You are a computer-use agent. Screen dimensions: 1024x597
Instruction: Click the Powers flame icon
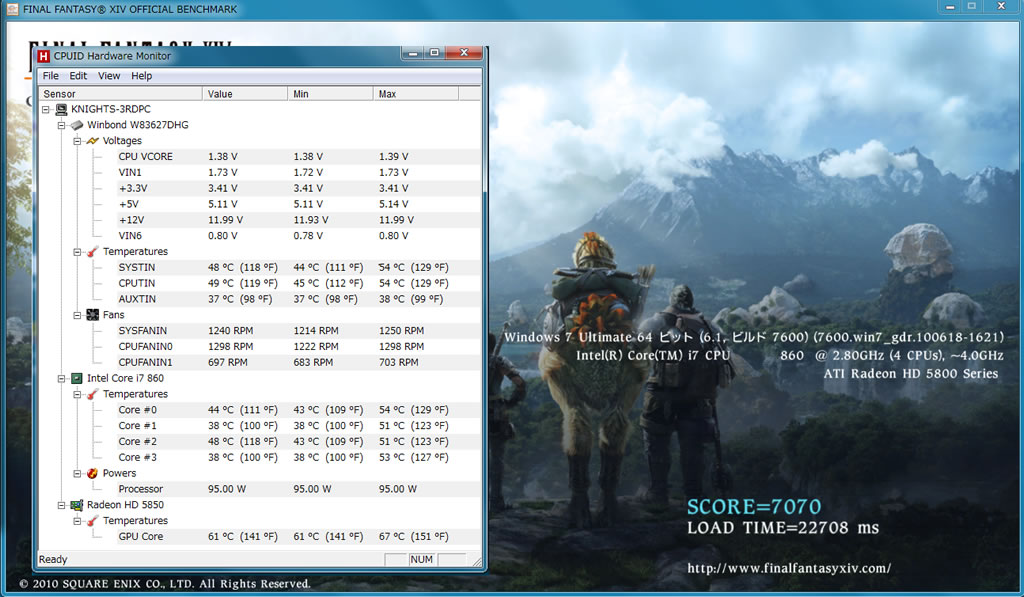pos(93,473)
